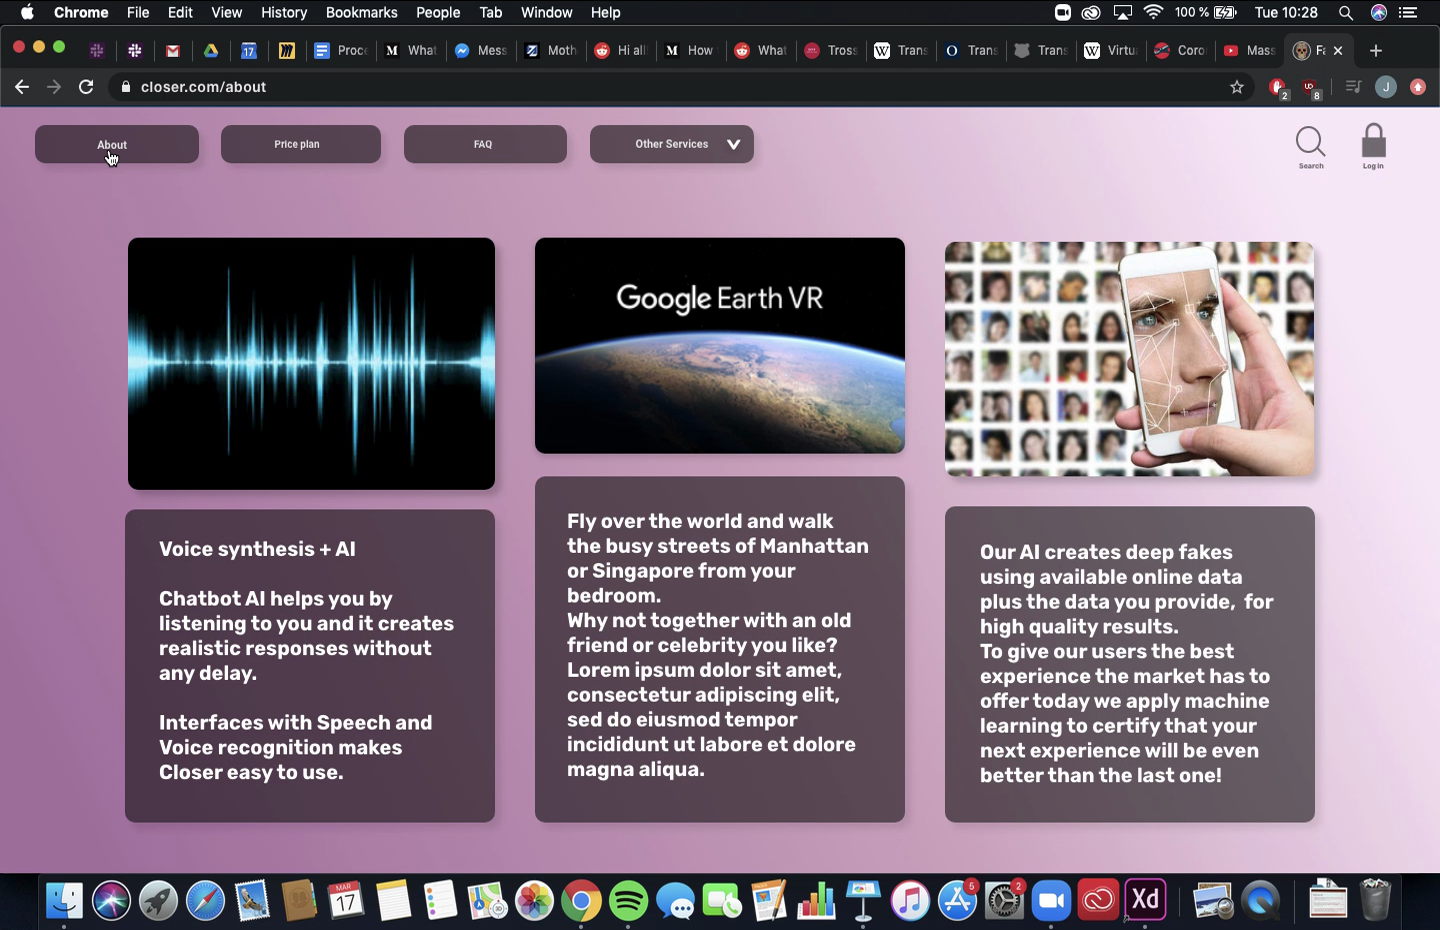
Task: Click the uBlock extension icon with badge 8
Action: coord(1311,88)
